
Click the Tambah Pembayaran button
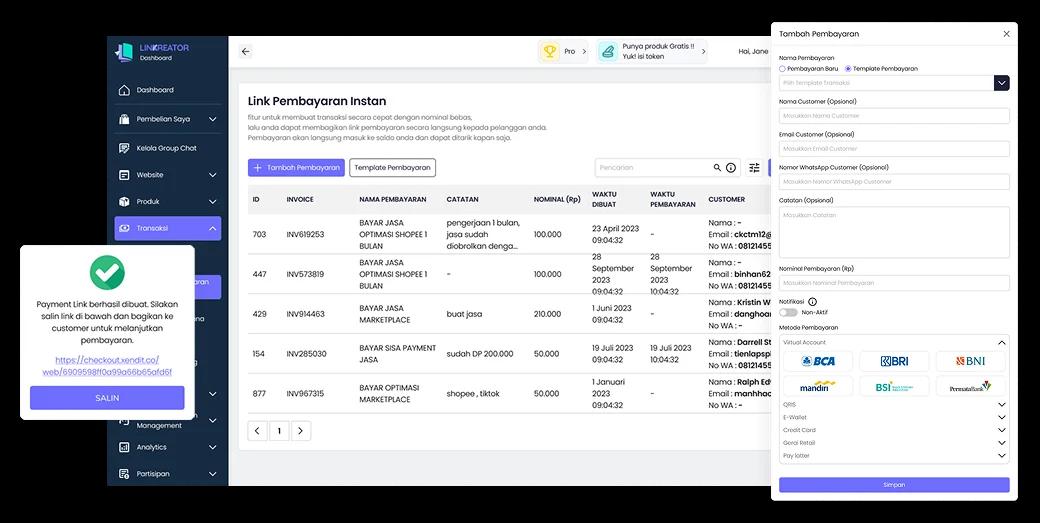tap(296, 168)
